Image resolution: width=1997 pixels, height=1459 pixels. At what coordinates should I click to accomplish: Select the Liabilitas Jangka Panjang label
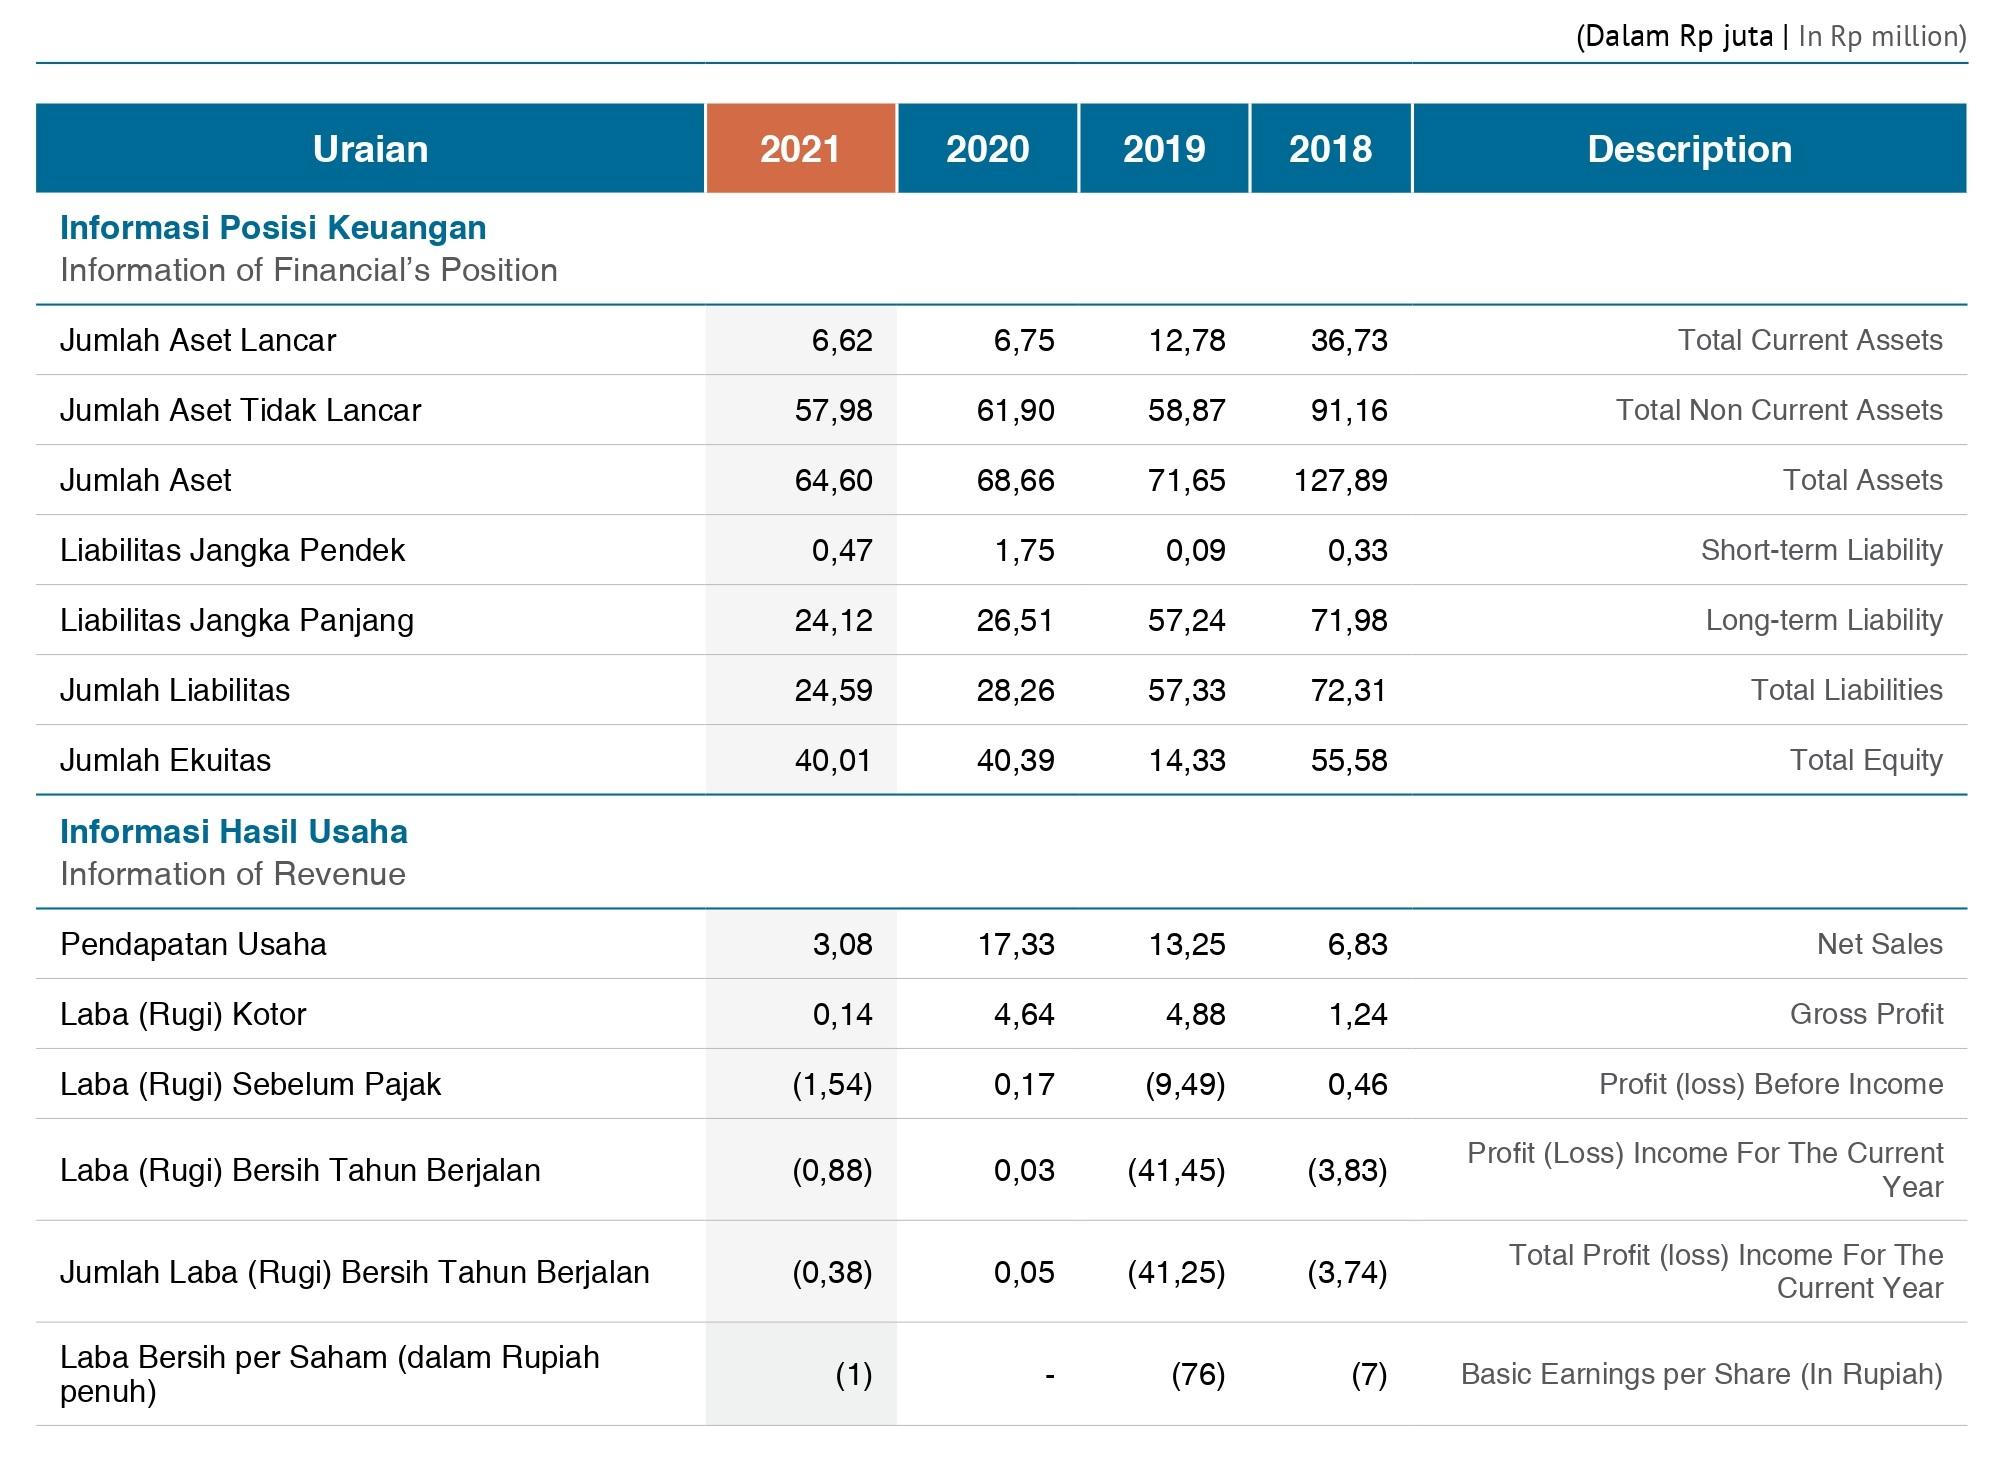(237, 620)
